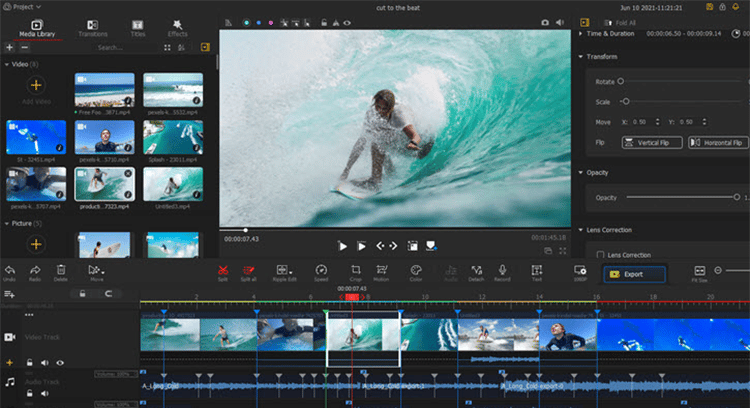750x408 pixels.
Task: Delete the selected clip with the Delete icon
Action: [61, 271]
